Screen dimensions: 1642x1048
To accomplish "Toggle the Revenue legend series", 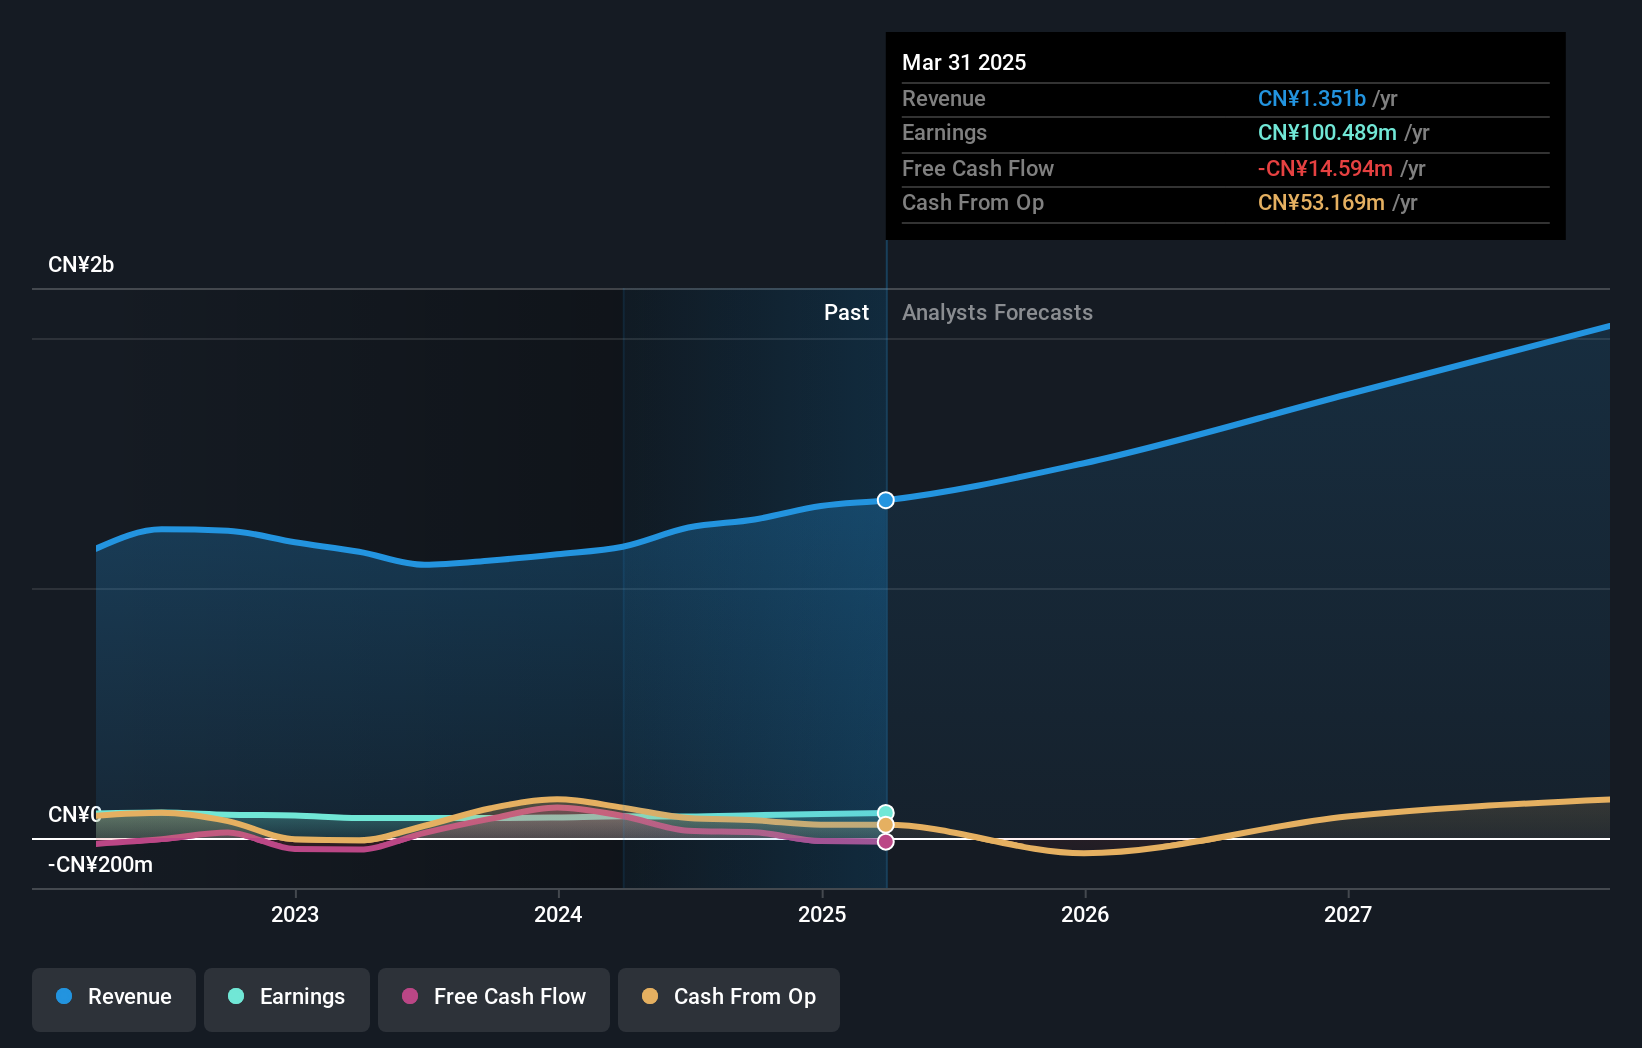I will click(114, 999).
